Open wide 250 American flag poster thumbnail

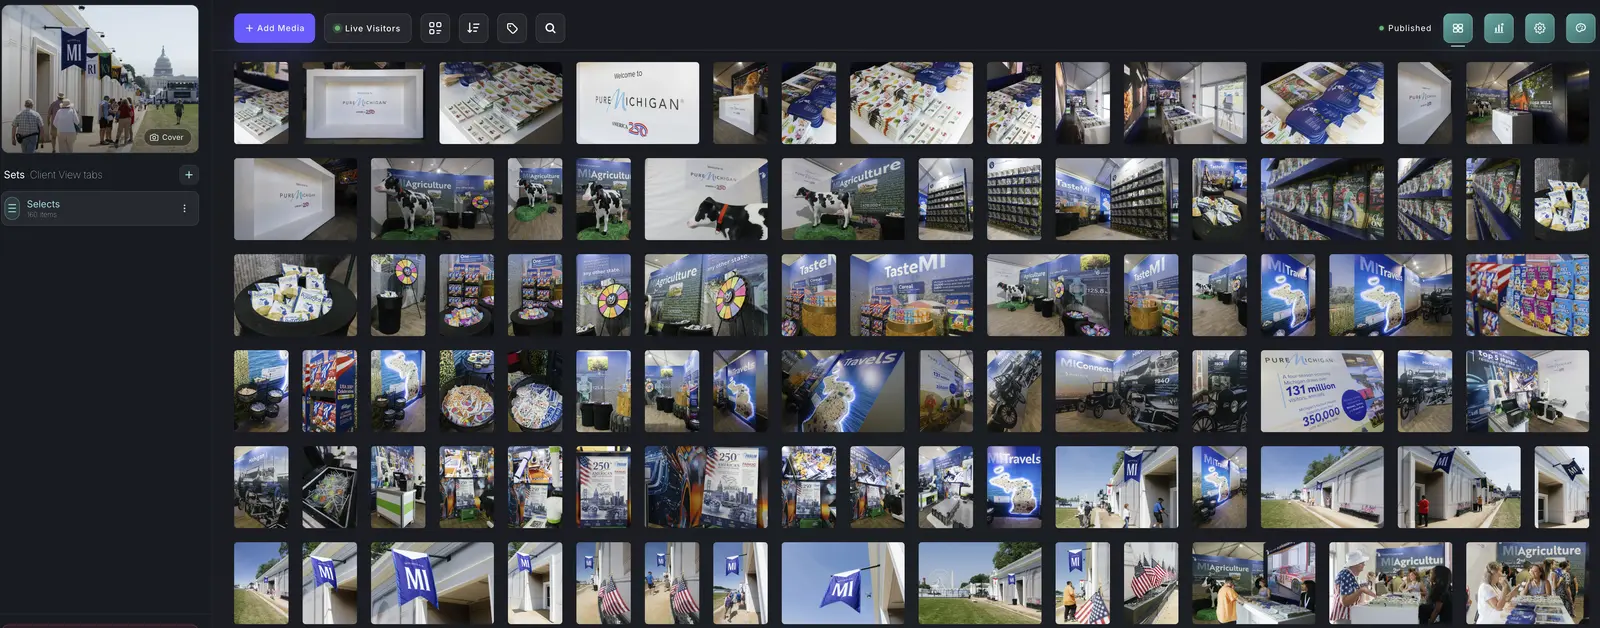coord(706,487)
